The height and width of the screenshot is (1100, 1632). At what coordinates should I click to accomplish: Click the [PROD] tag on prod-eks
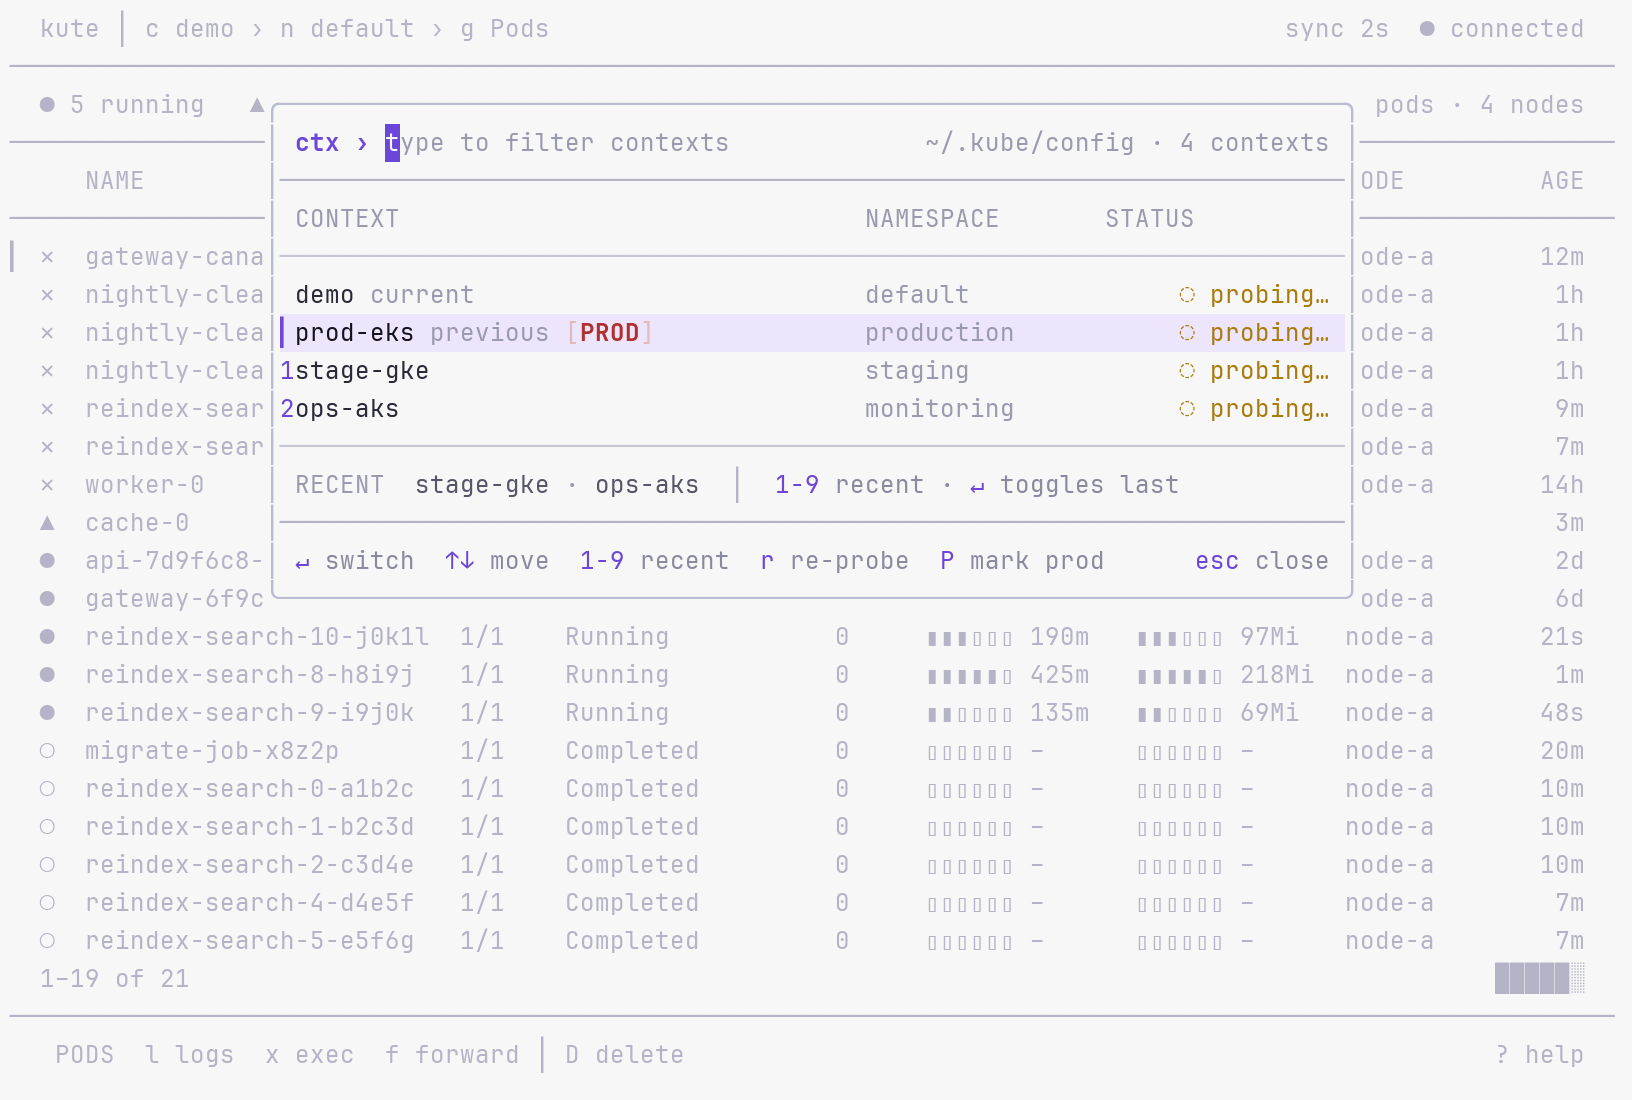(610, 333)
